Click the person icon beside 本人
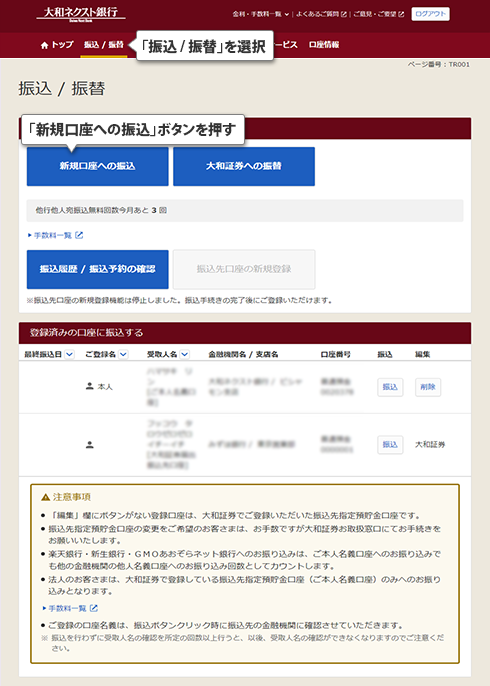490x686 pixels. pos(90,386)
